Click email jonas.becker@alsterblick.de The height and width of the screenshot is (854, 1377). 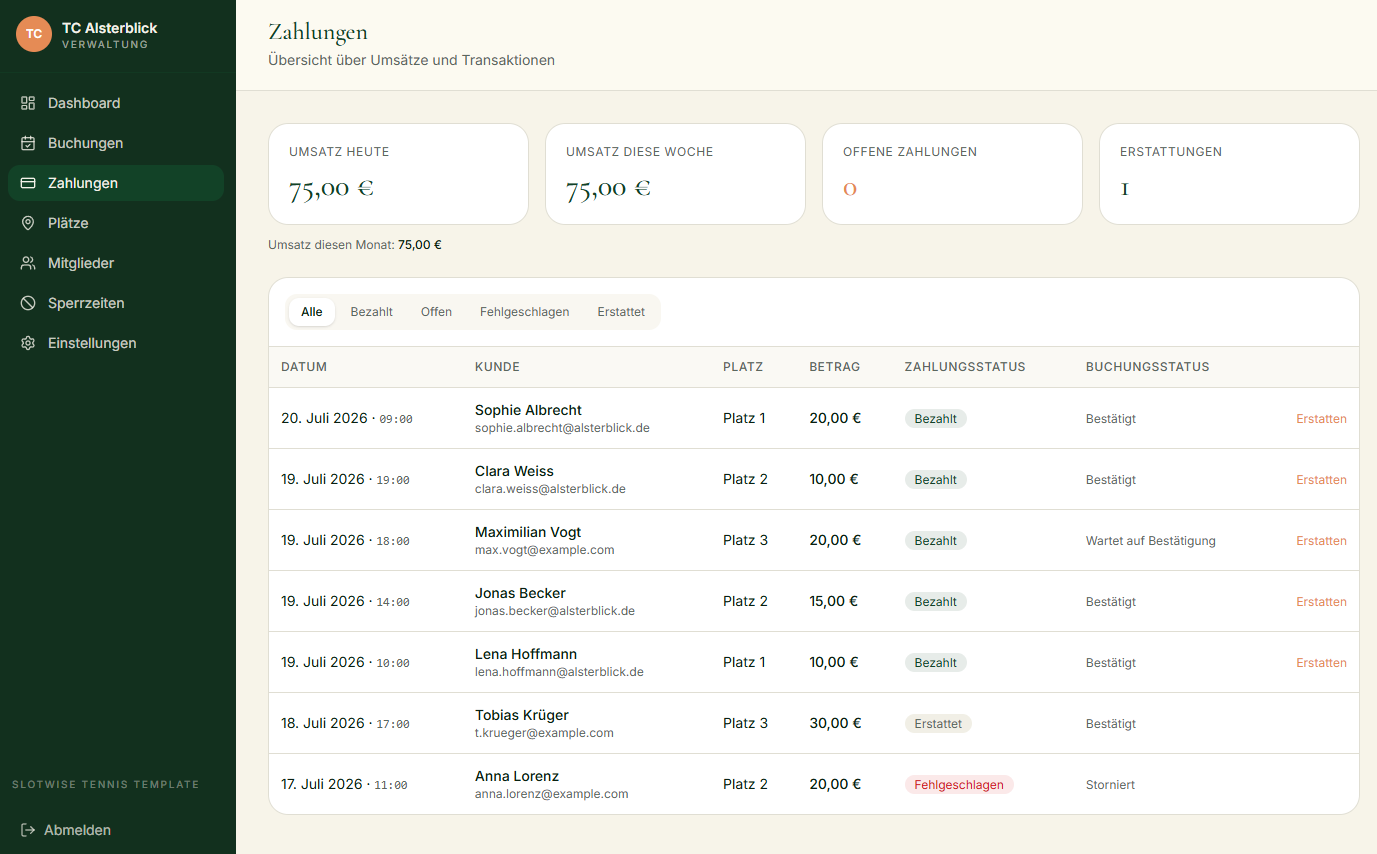555,611
